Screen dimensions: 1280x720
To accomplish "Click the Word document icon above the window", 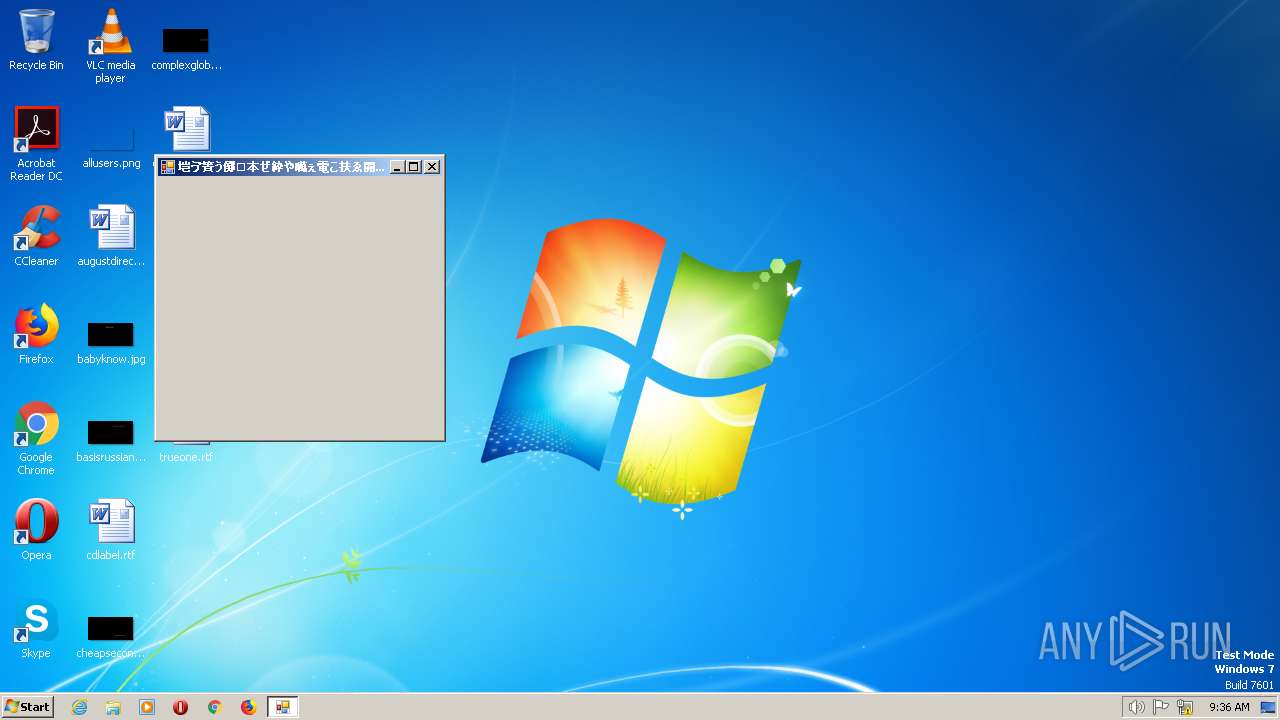I will coord(187,129).
